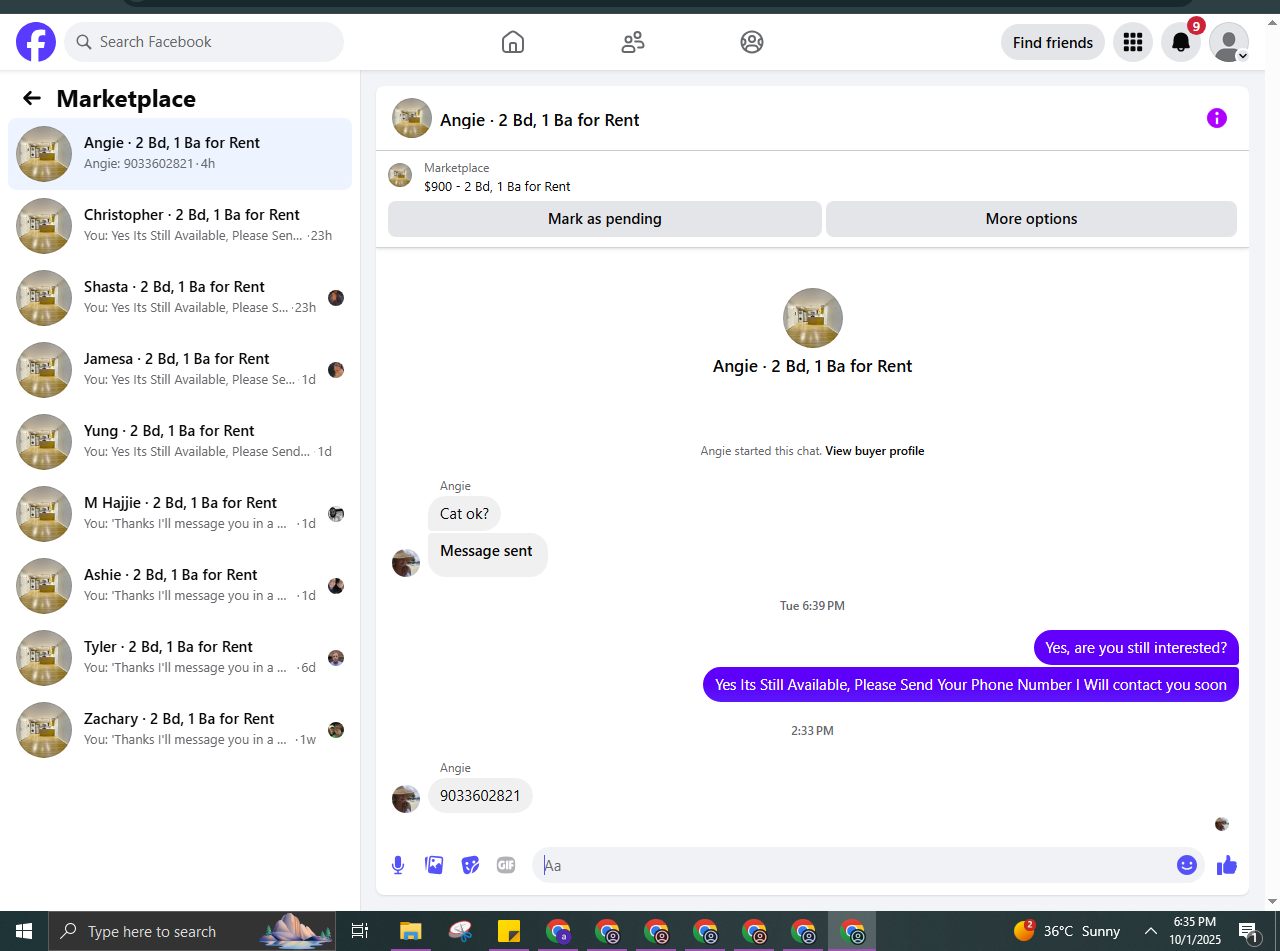Open the GIF picker

506,865
